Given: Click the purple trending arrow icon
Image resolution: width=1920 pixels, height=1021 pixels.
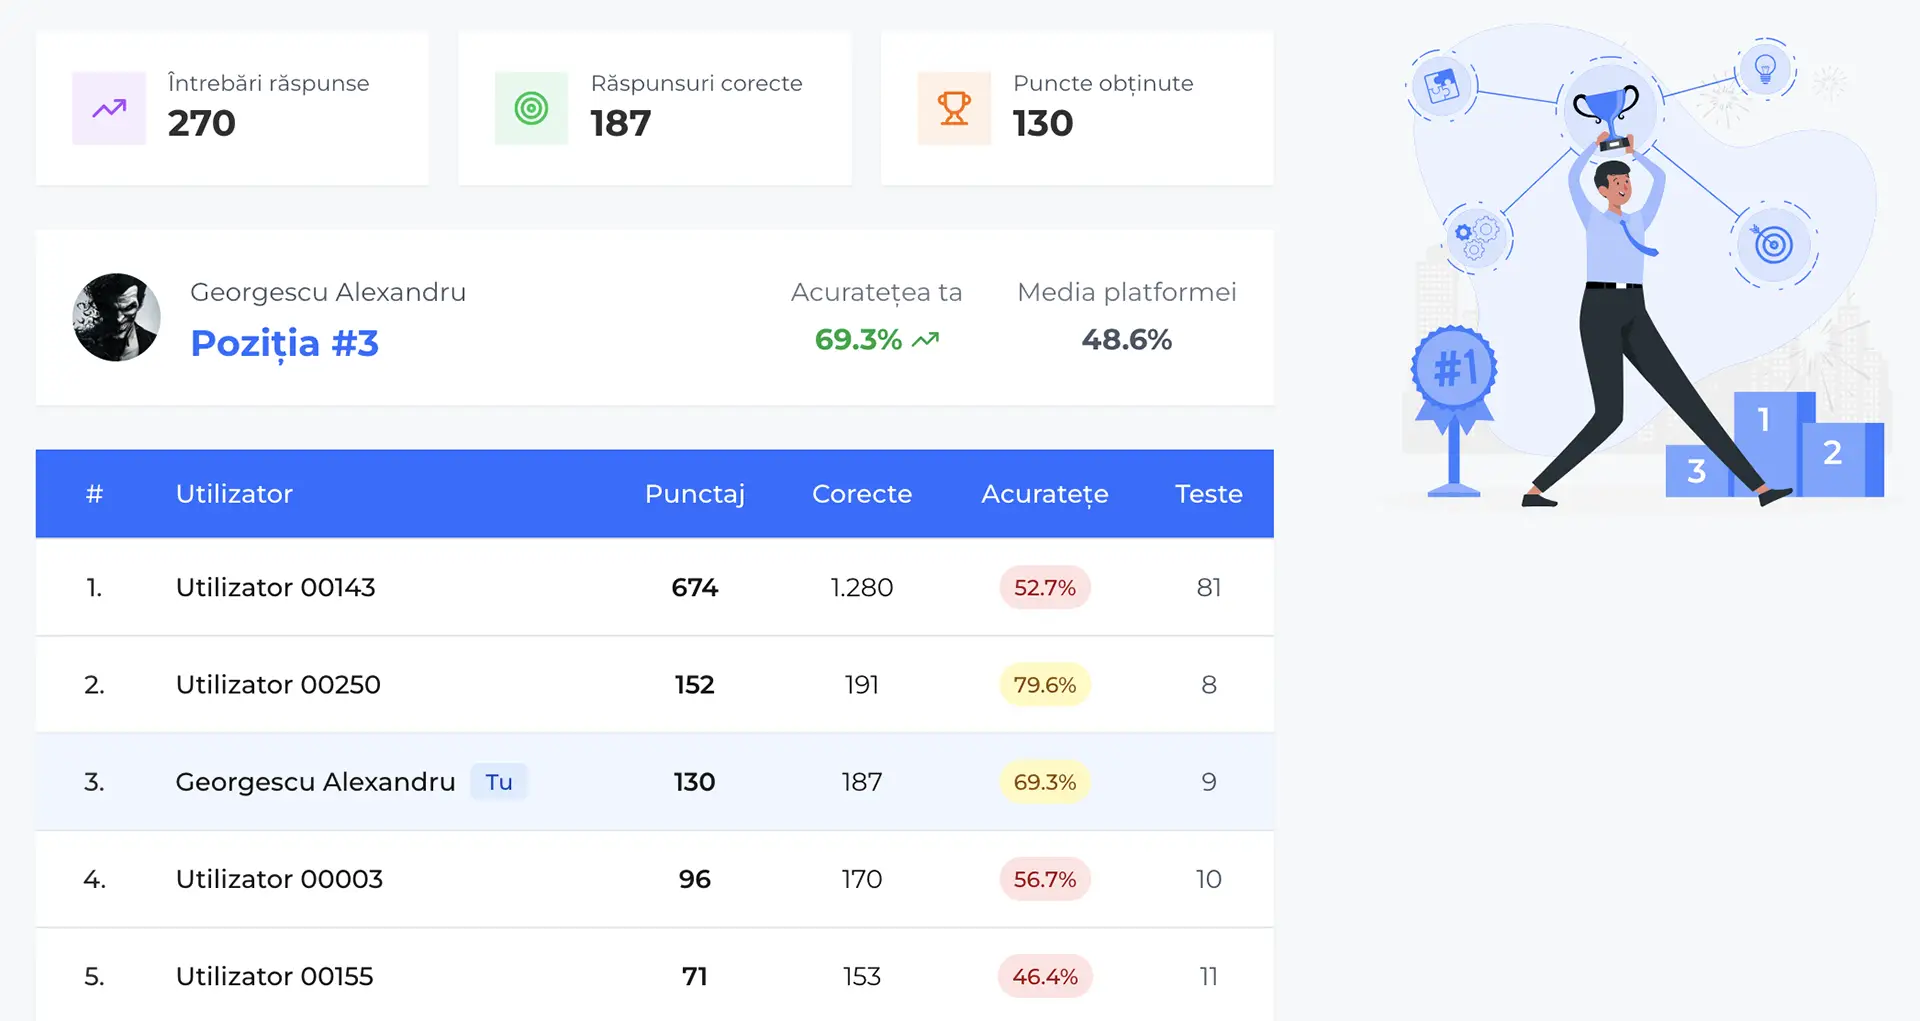Looking at the screenshot, I should tap(109, 108).
